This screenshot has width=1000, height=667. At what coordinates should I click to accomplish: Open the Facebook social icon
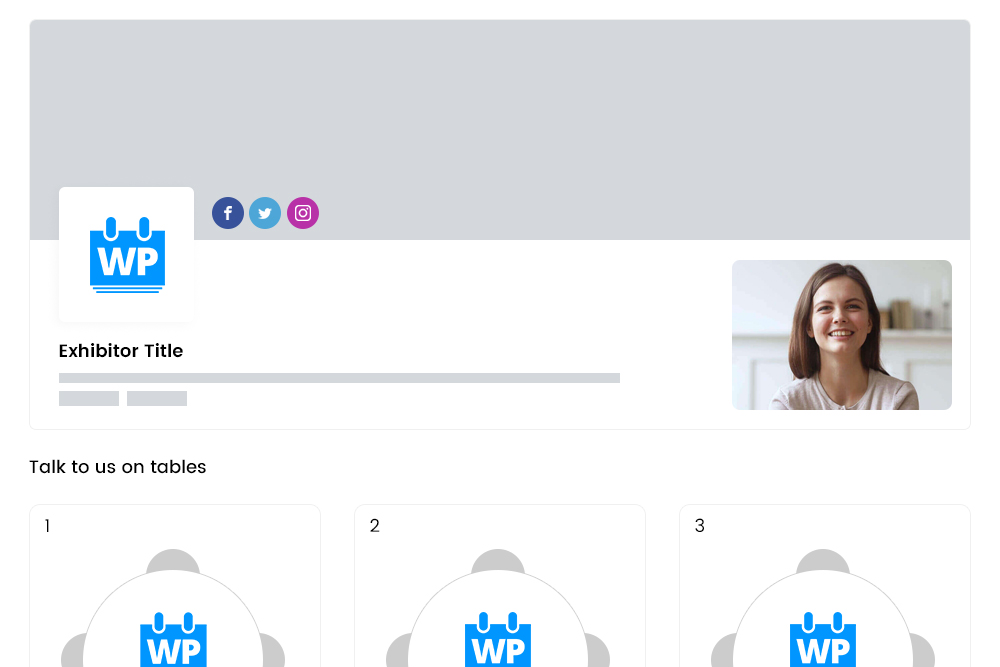pos(228,213)
